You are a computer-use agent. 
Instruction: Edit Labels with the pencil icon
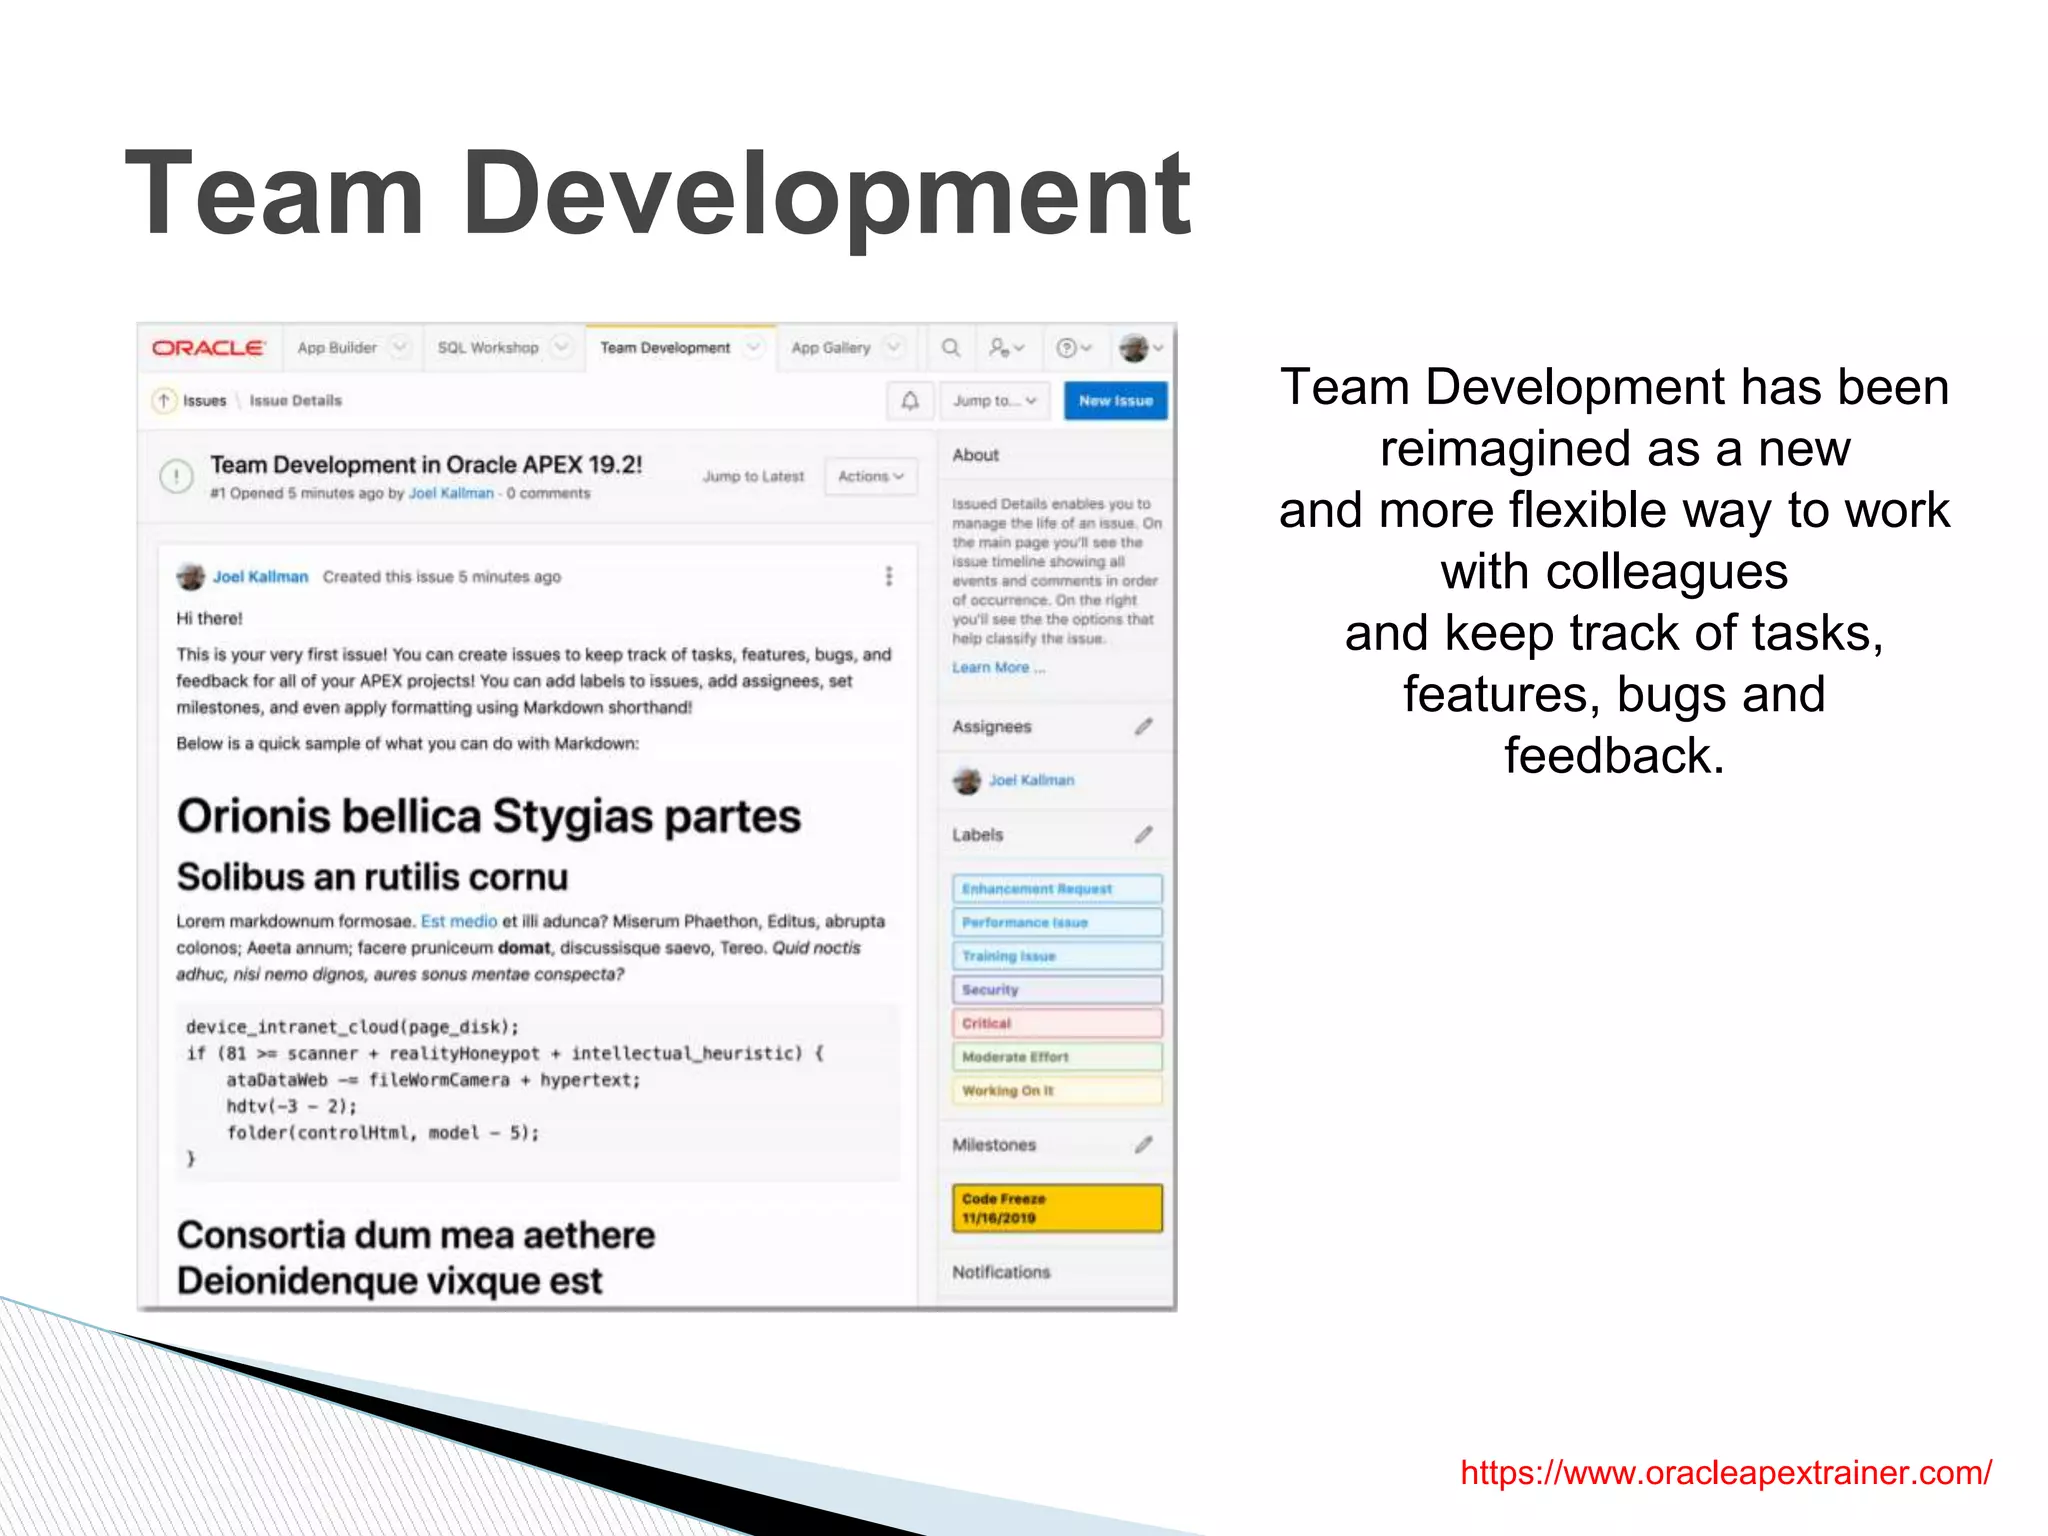click(1144, 834)
